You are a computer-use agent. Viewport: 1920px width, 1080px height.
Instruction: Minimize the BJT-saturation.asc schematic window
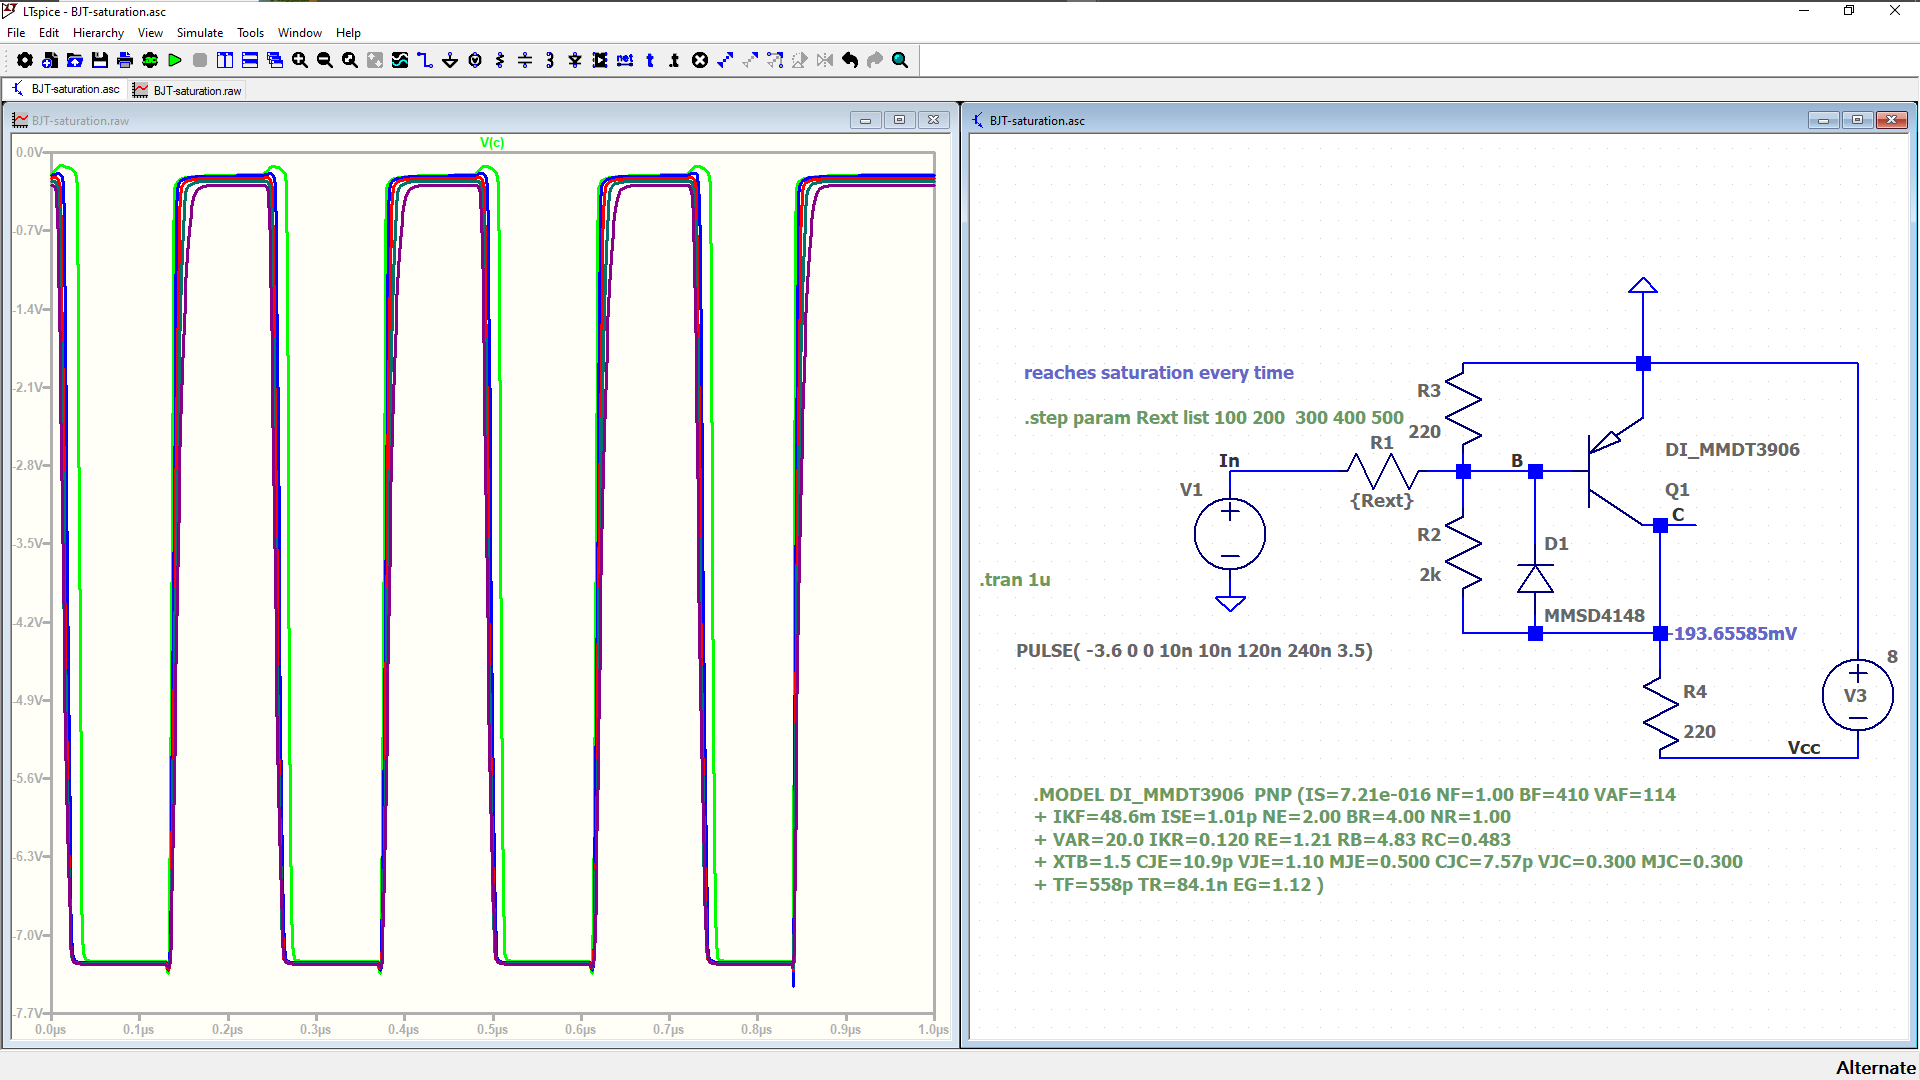[1823, 120]
